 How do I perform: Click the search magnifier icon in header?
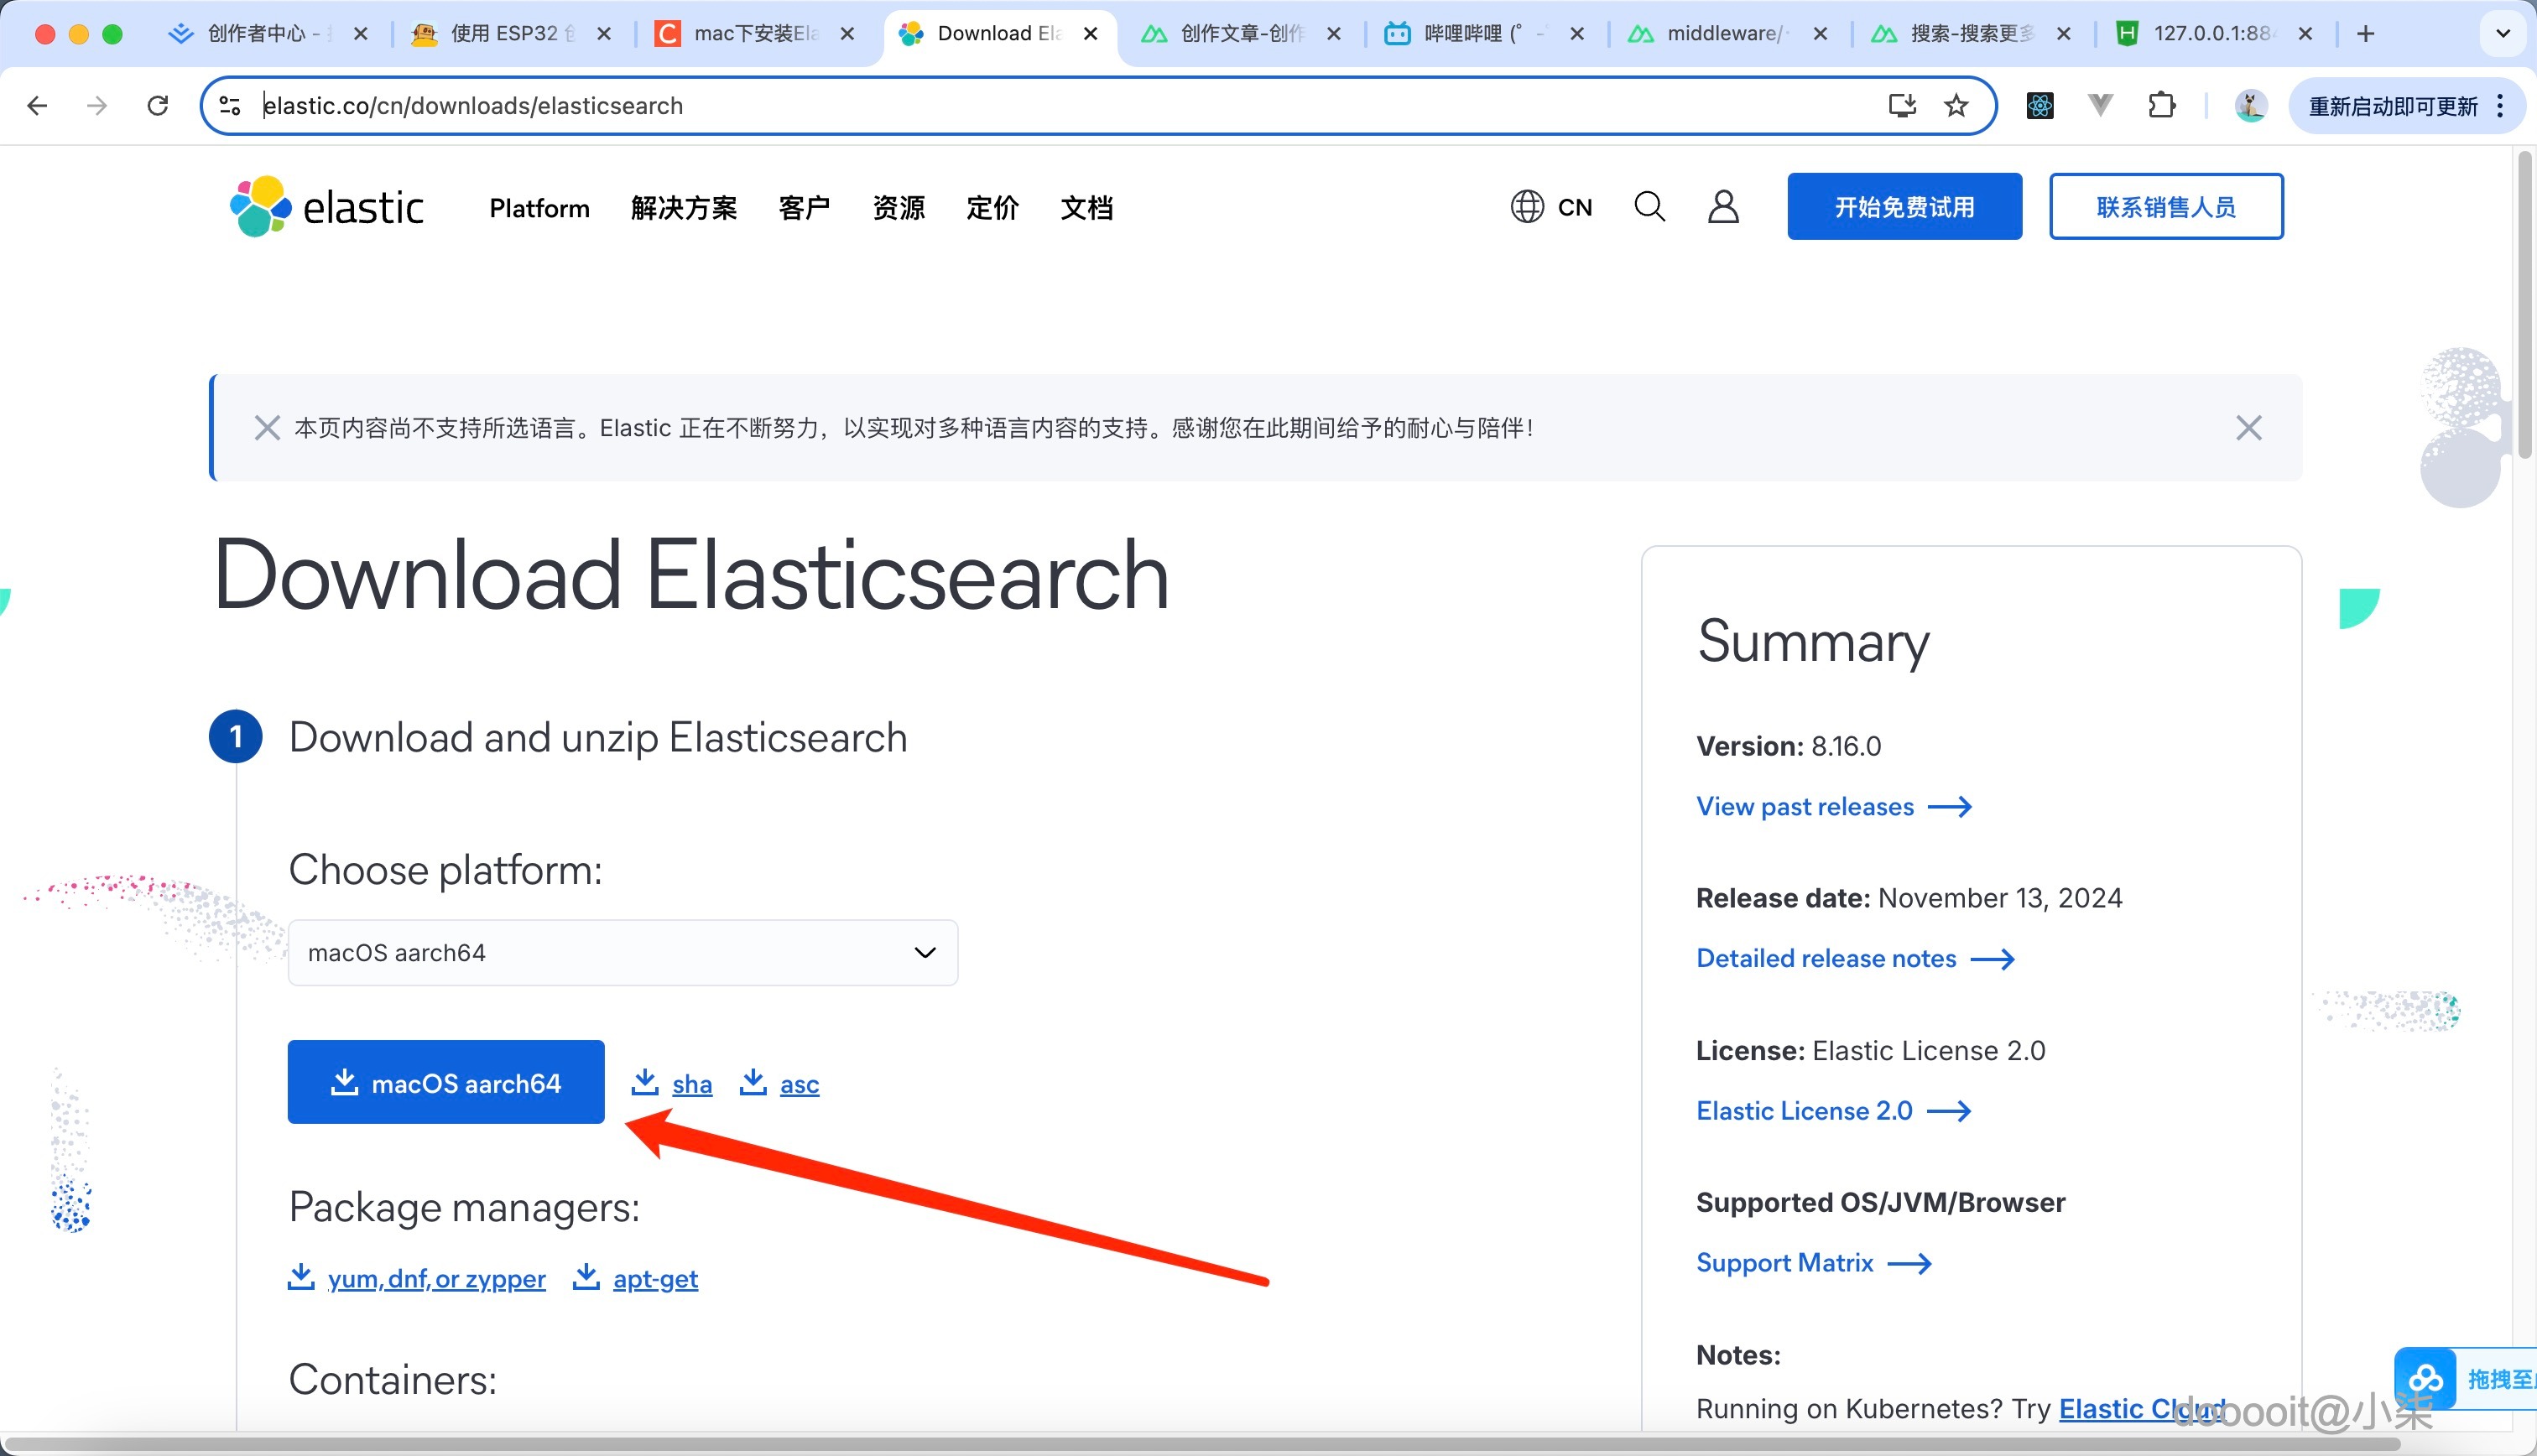1649,207
